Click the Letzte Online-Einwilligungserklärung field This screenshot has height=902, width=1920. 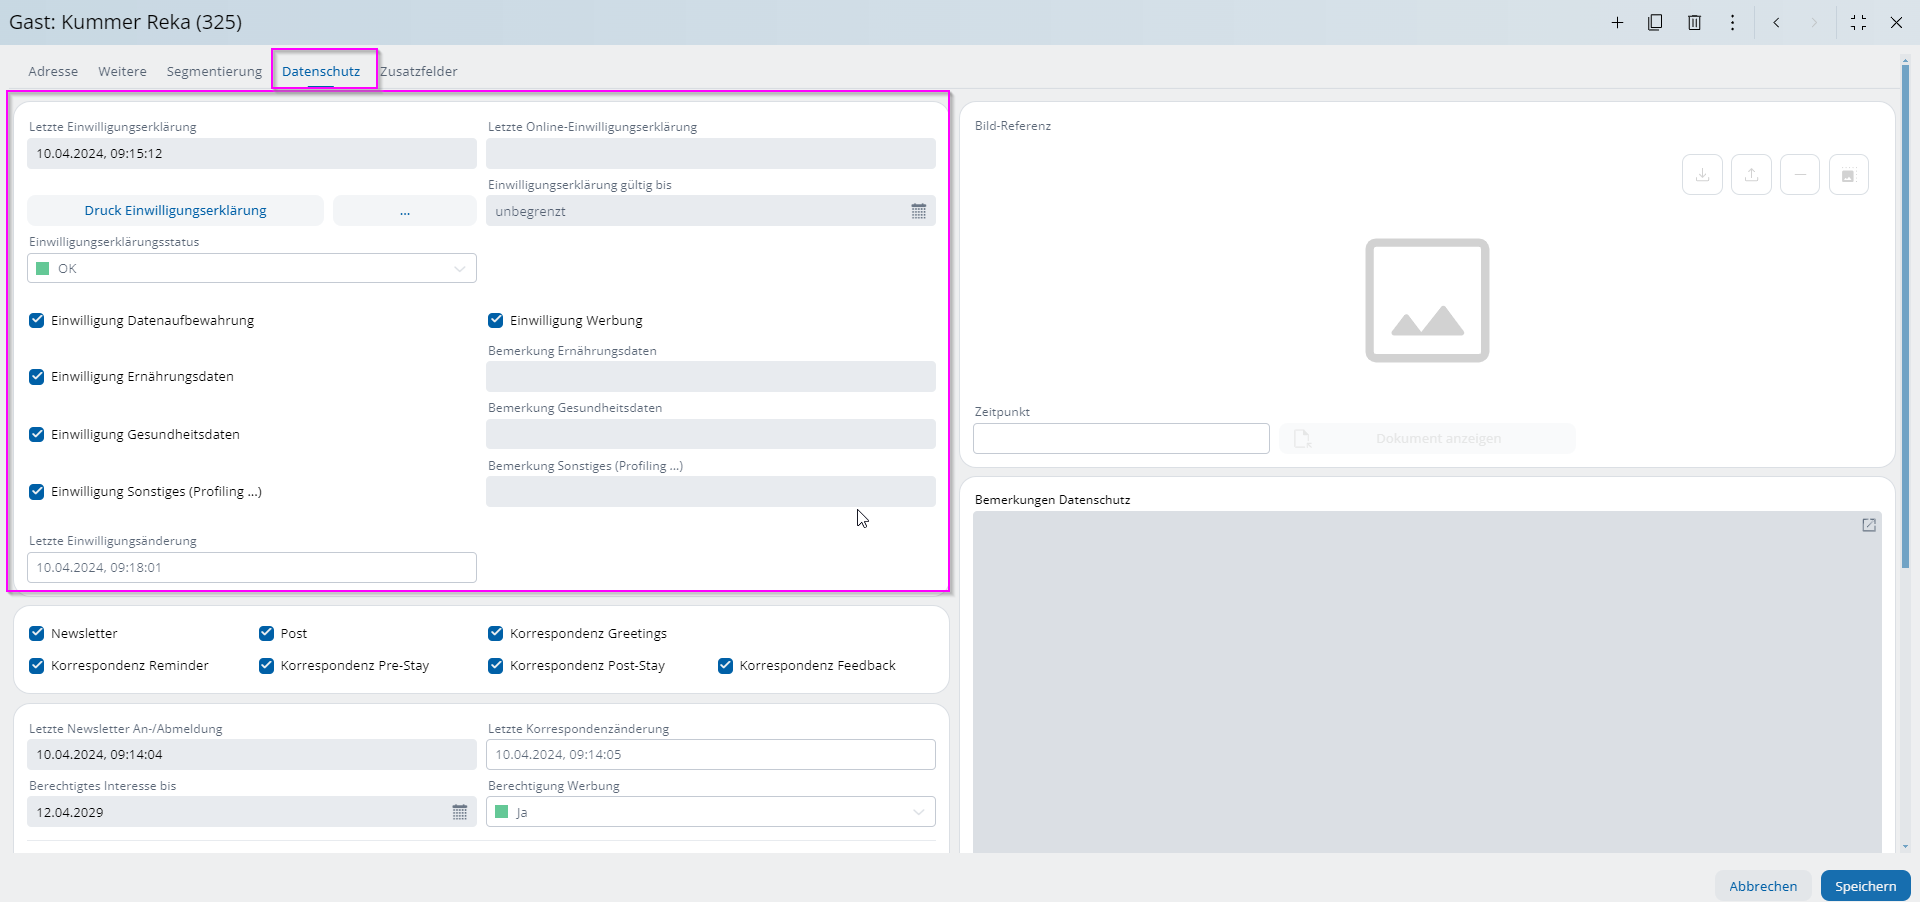tap(711, 153)
